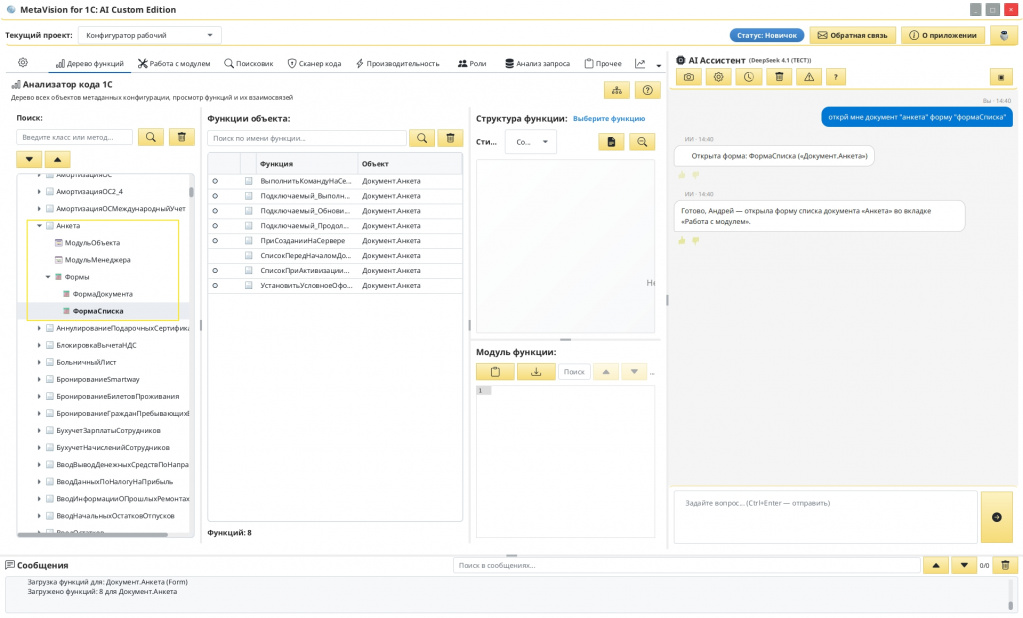Collapse the Анкета tree node
1023x618 pixels.
(x=39, y=226)
